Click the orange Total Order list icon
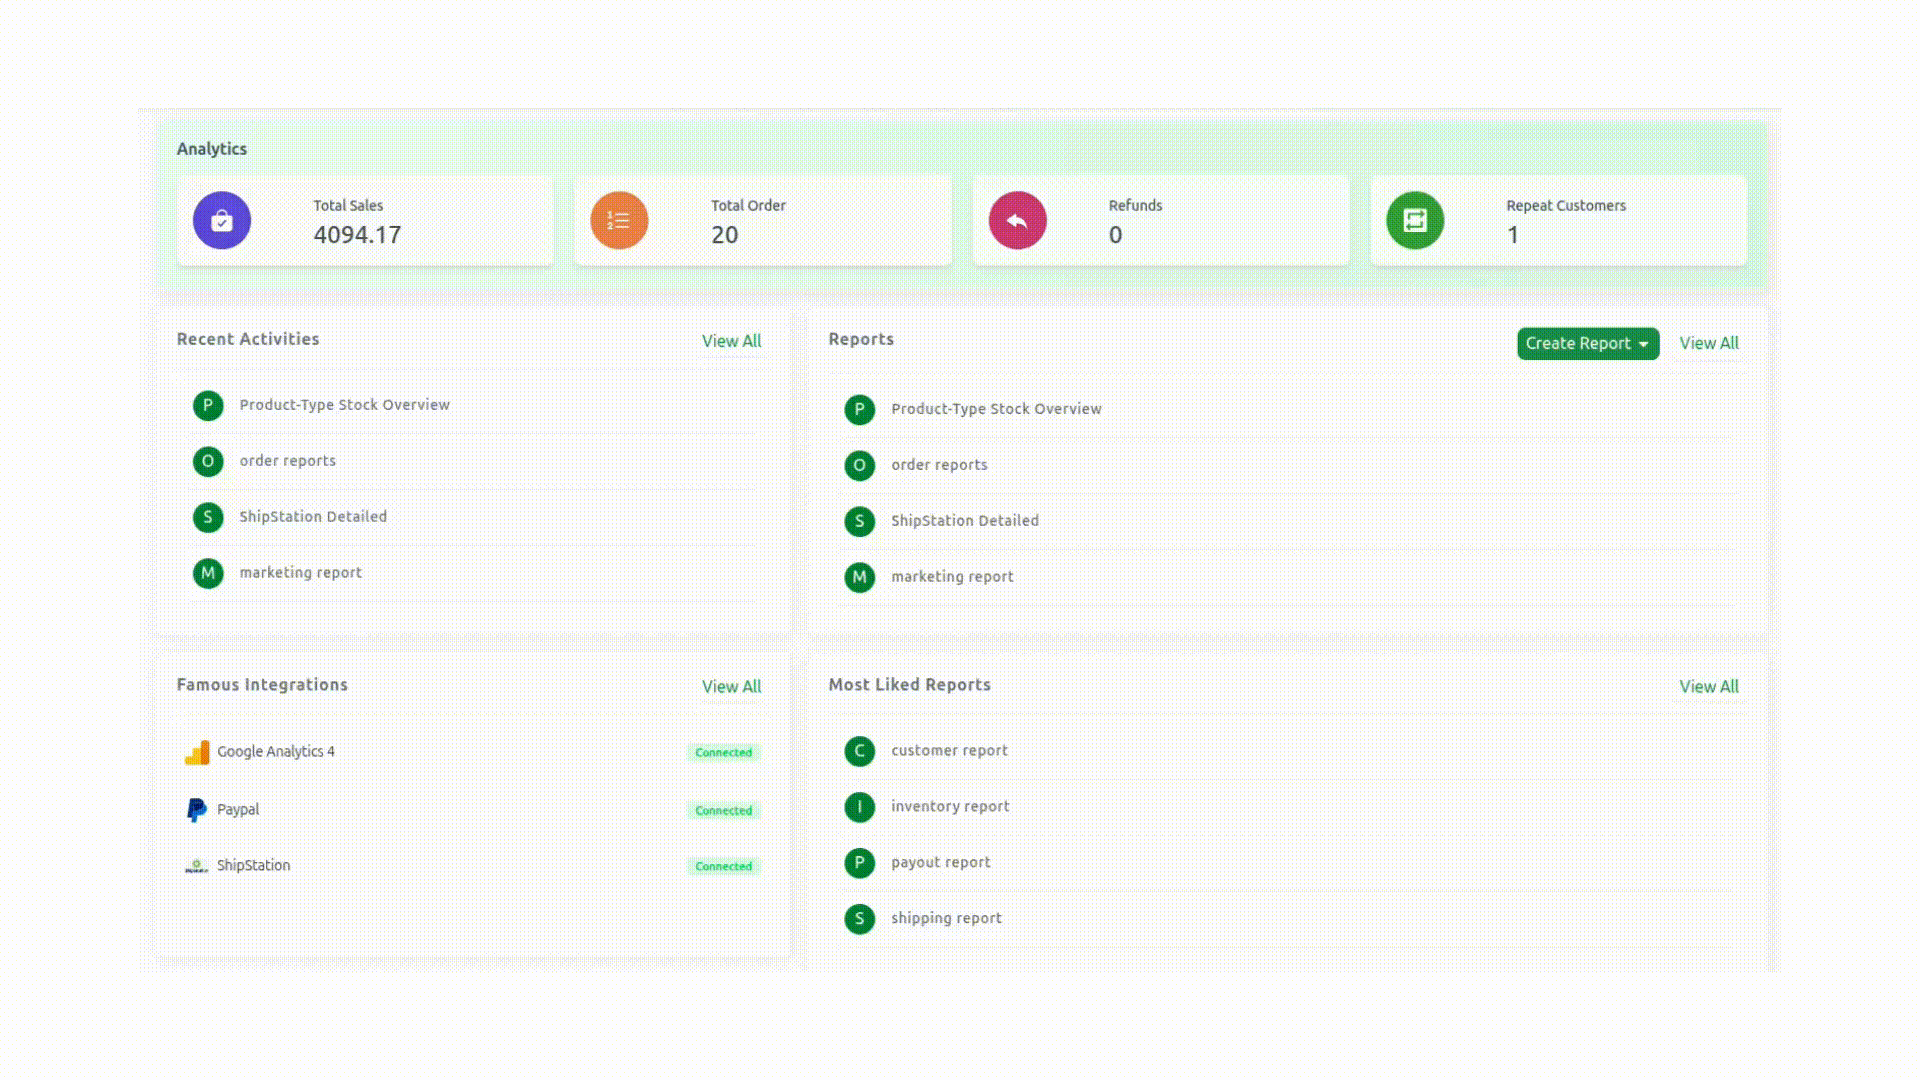 [619, 220]
